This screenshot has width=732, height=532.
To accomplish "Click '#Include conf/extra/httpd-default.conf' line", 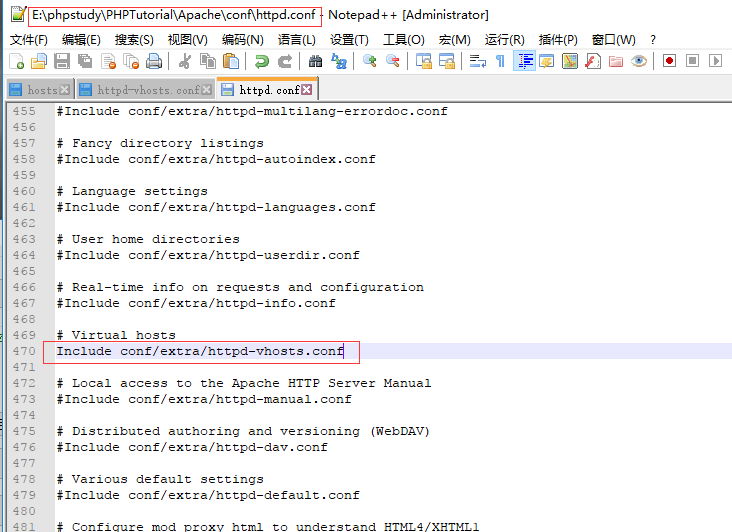I will (208, 496).
